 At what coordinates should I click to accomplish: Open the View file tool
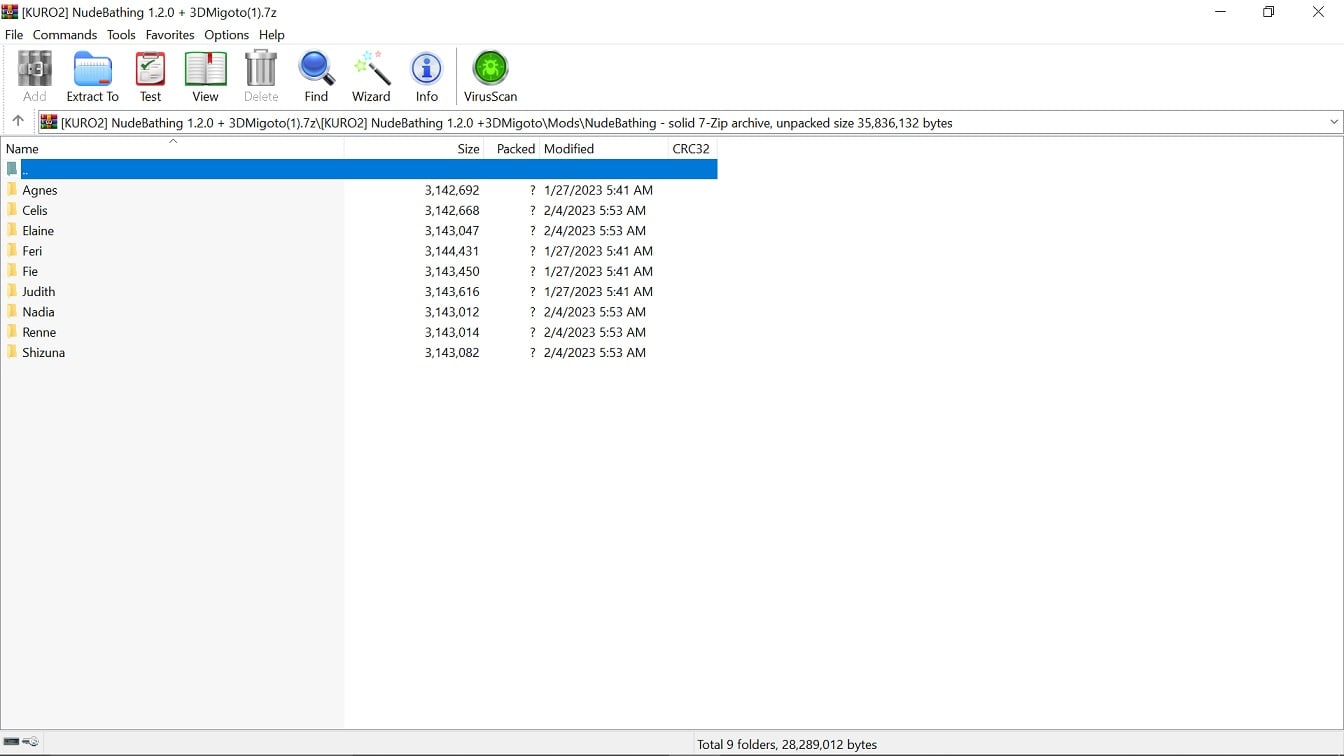coord(205,77)
